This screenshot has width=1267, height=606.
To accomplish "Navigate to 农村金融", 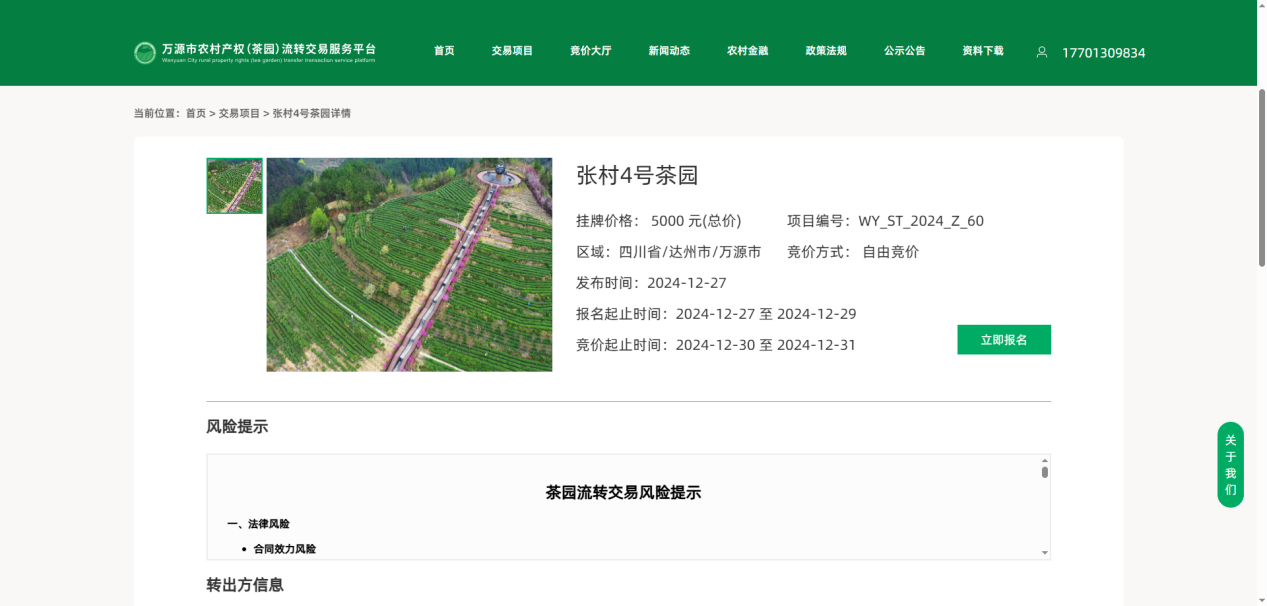I will (747, 51).
